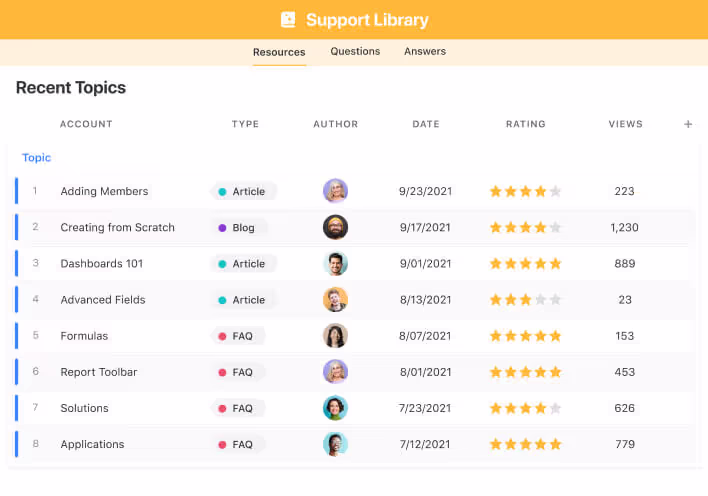Select author avatar on Advanced Fields row
Viewport: 708px width, 496px height.
(335, 299)
